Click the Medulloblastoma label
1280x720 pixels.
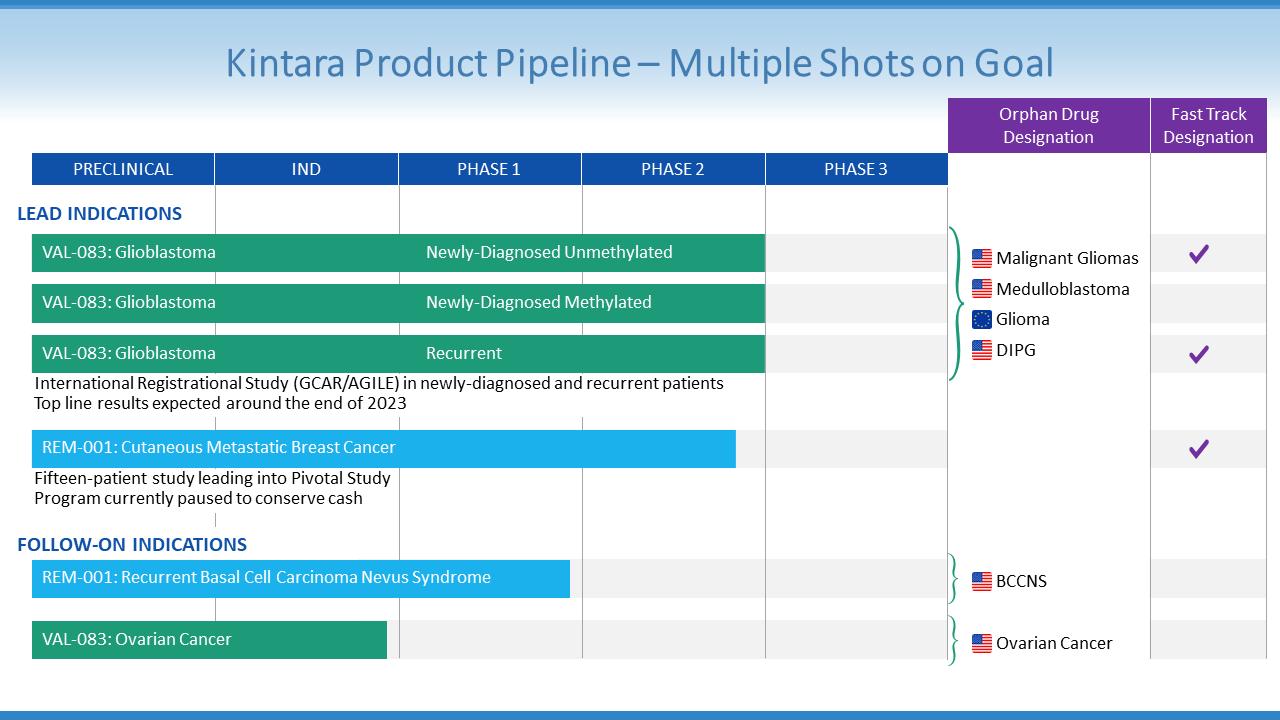click(x=1063, y=289)
